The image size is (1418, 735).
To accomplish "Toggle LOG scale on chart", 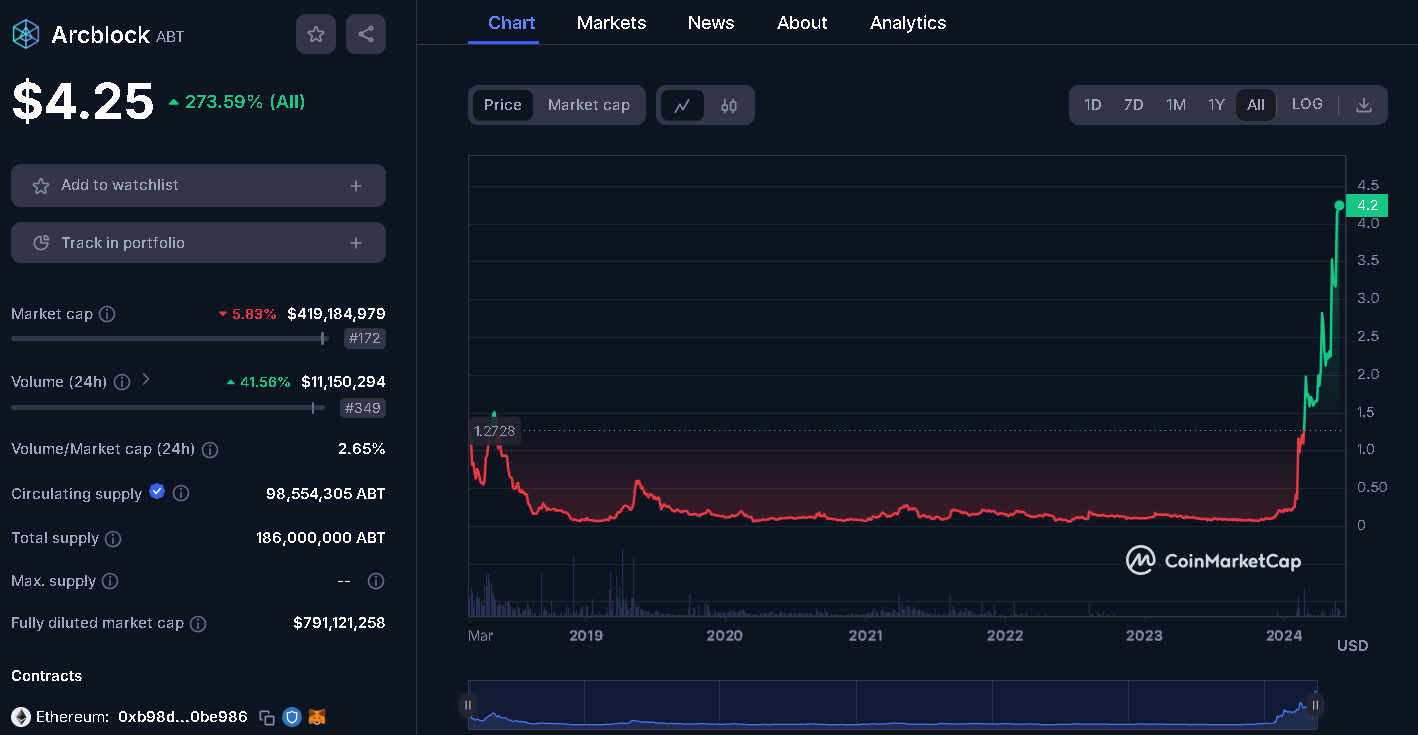I will (x=1307, y=104).
